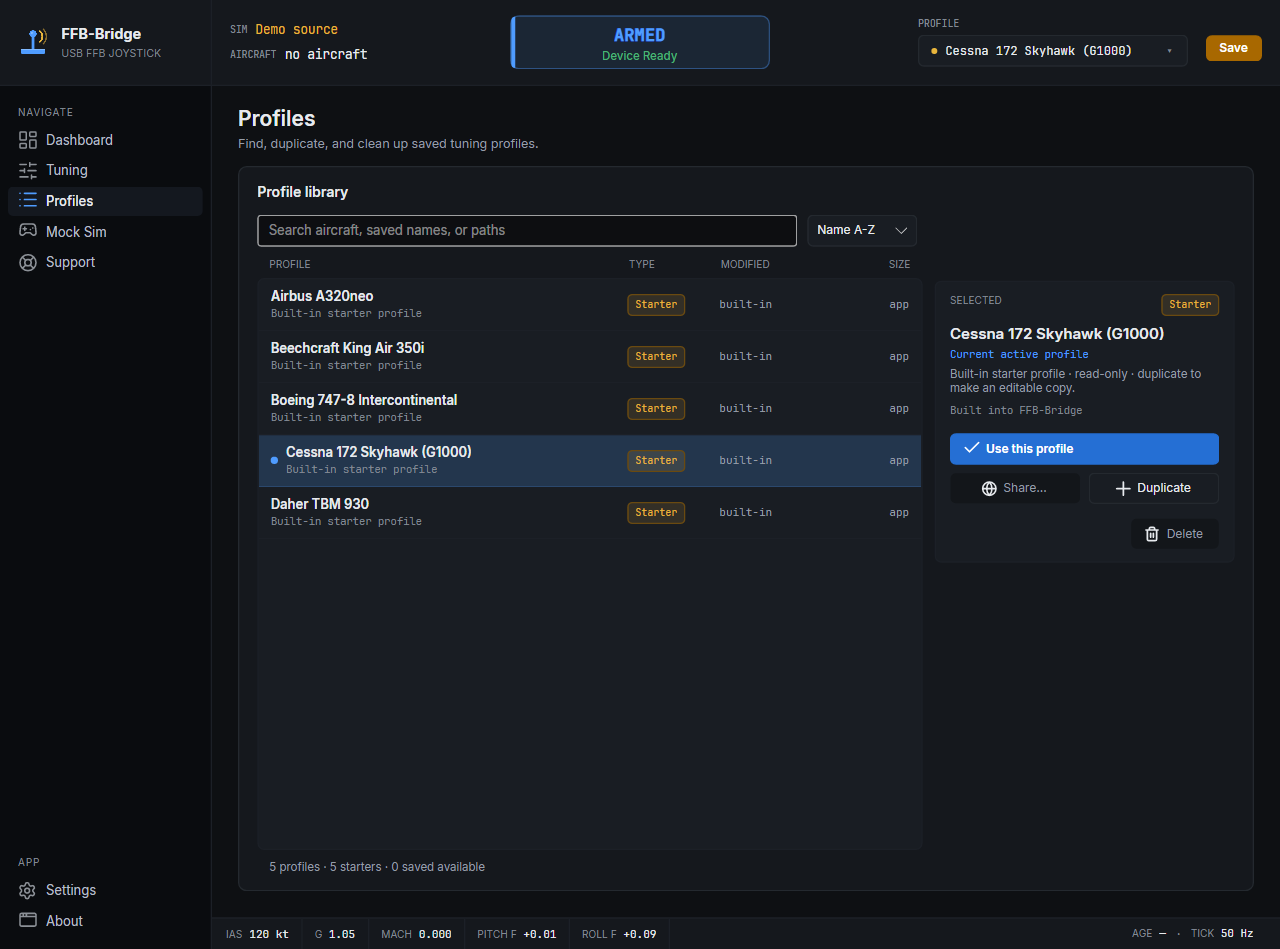The height and width of the screenshot is (949, 1280).
Task: Click the G 1.05 status readout
Action: tap(335, 934)
